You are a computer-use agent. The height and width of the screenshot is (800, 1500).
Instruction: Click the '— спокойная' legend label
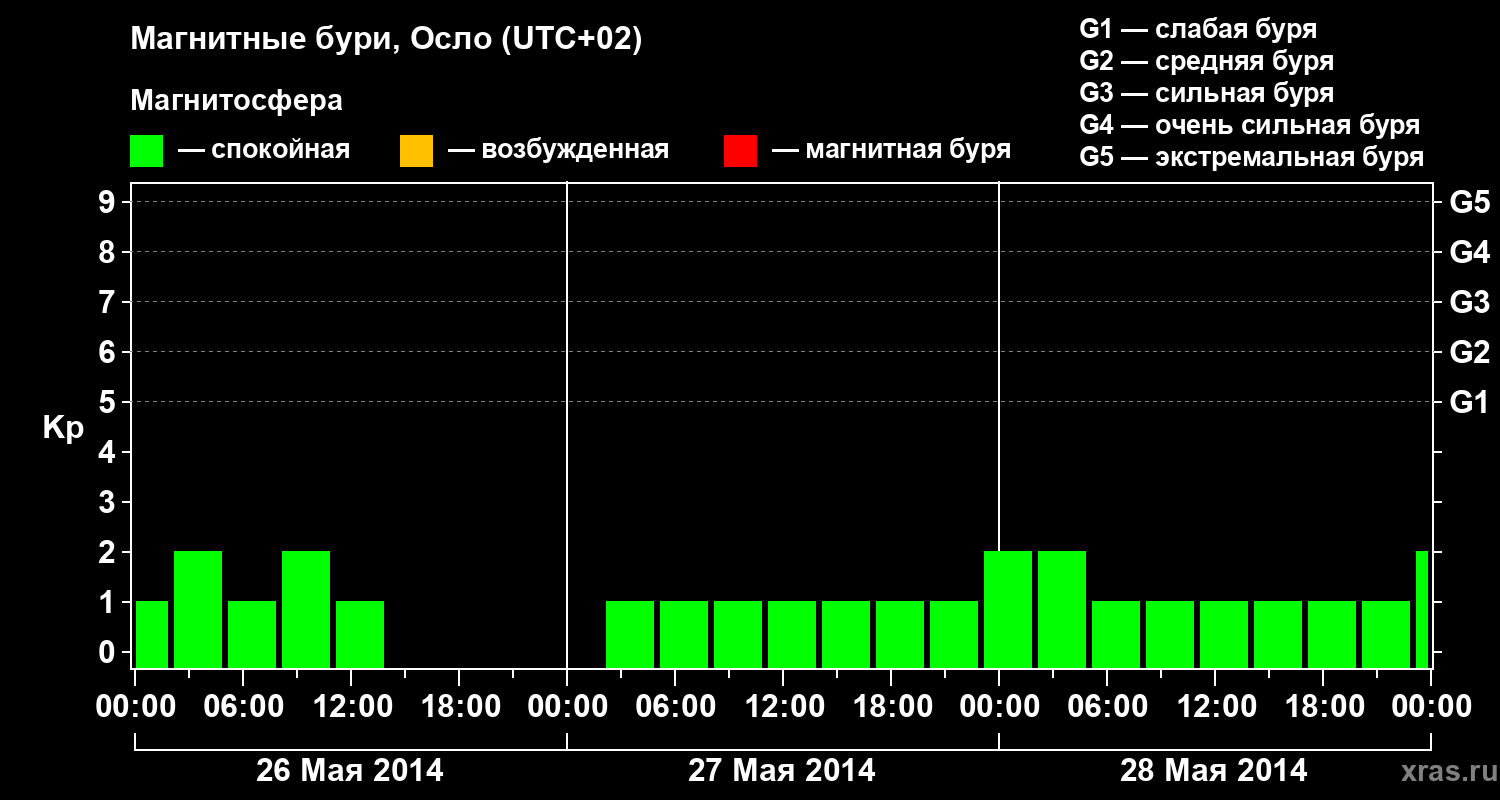click(264, 151)
